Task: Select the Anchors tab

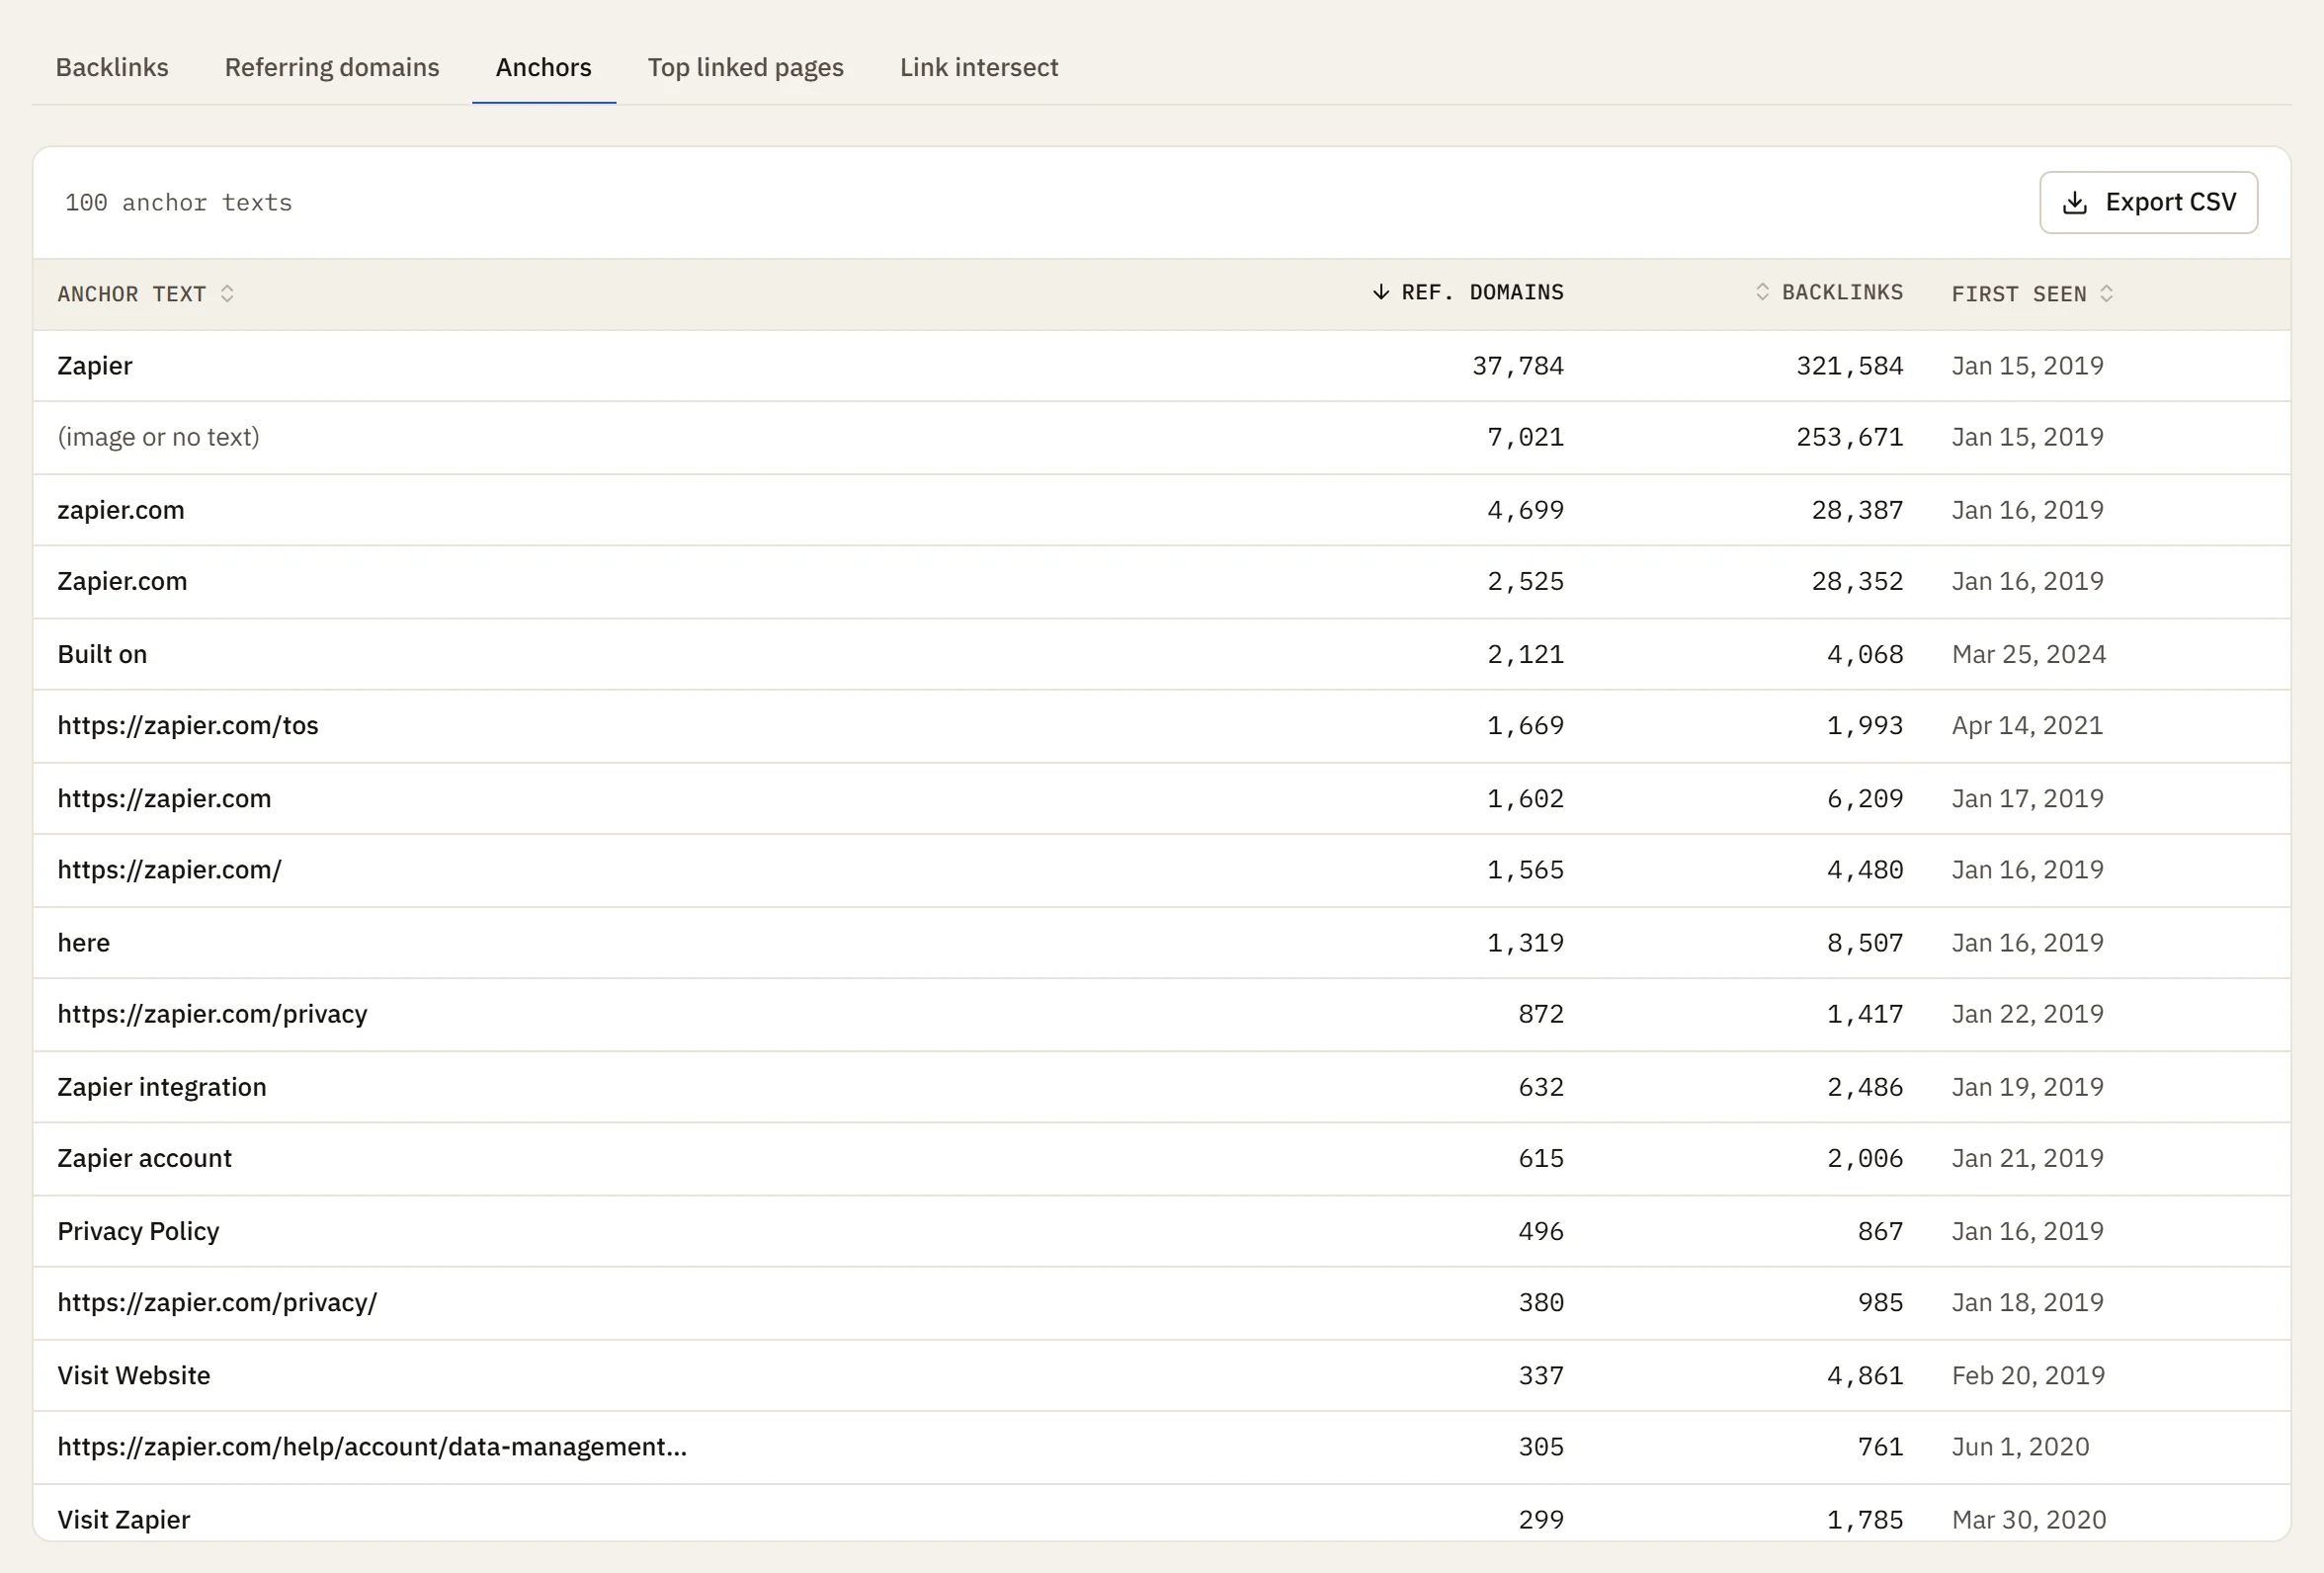Action: pos(544,67)
